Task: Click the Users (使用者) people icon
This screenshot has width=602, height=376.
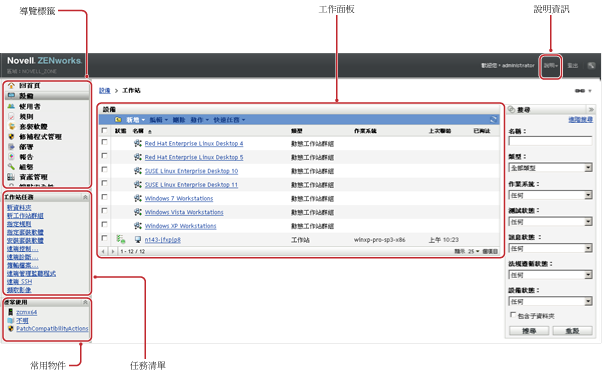Action: 12,106
